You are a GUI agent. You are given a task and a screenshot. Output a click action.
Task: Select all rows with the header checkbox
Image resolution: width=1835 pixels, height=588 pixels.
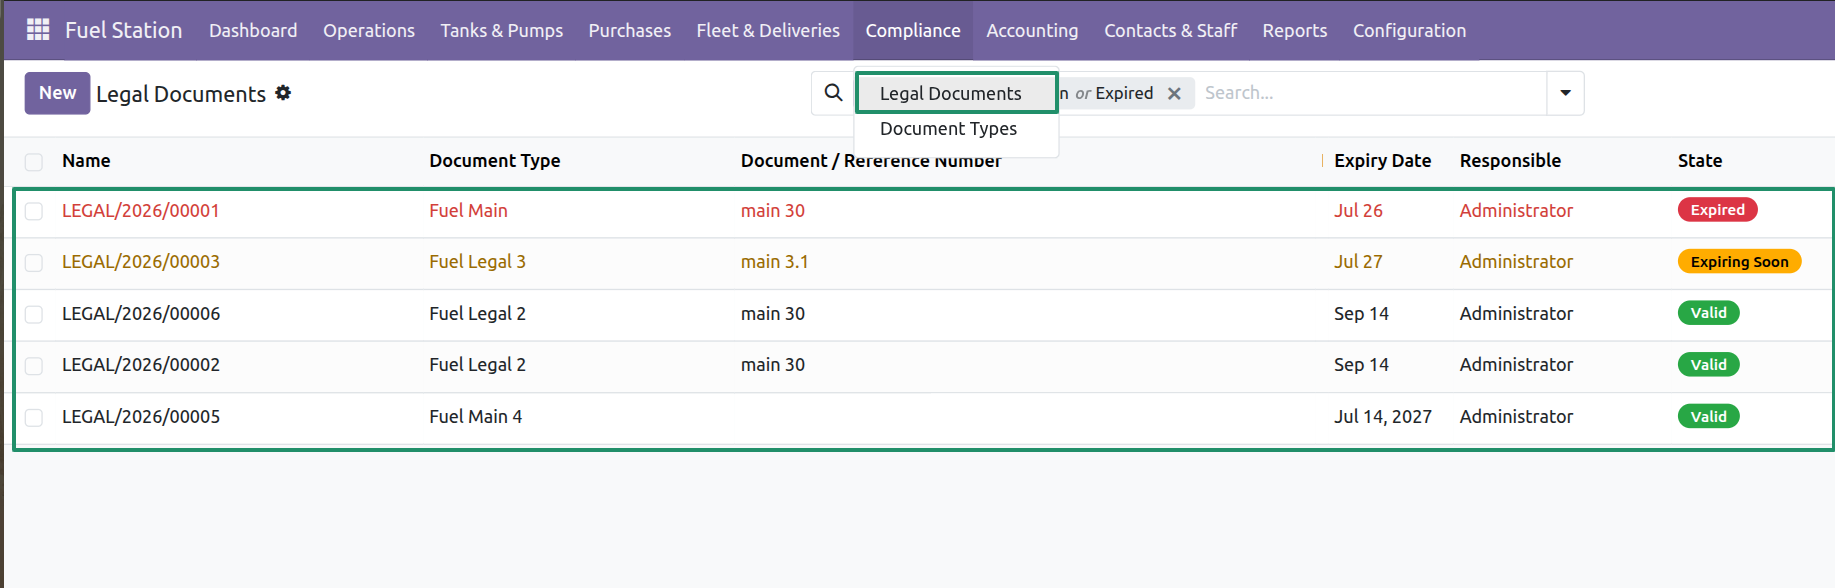point(34,162)
